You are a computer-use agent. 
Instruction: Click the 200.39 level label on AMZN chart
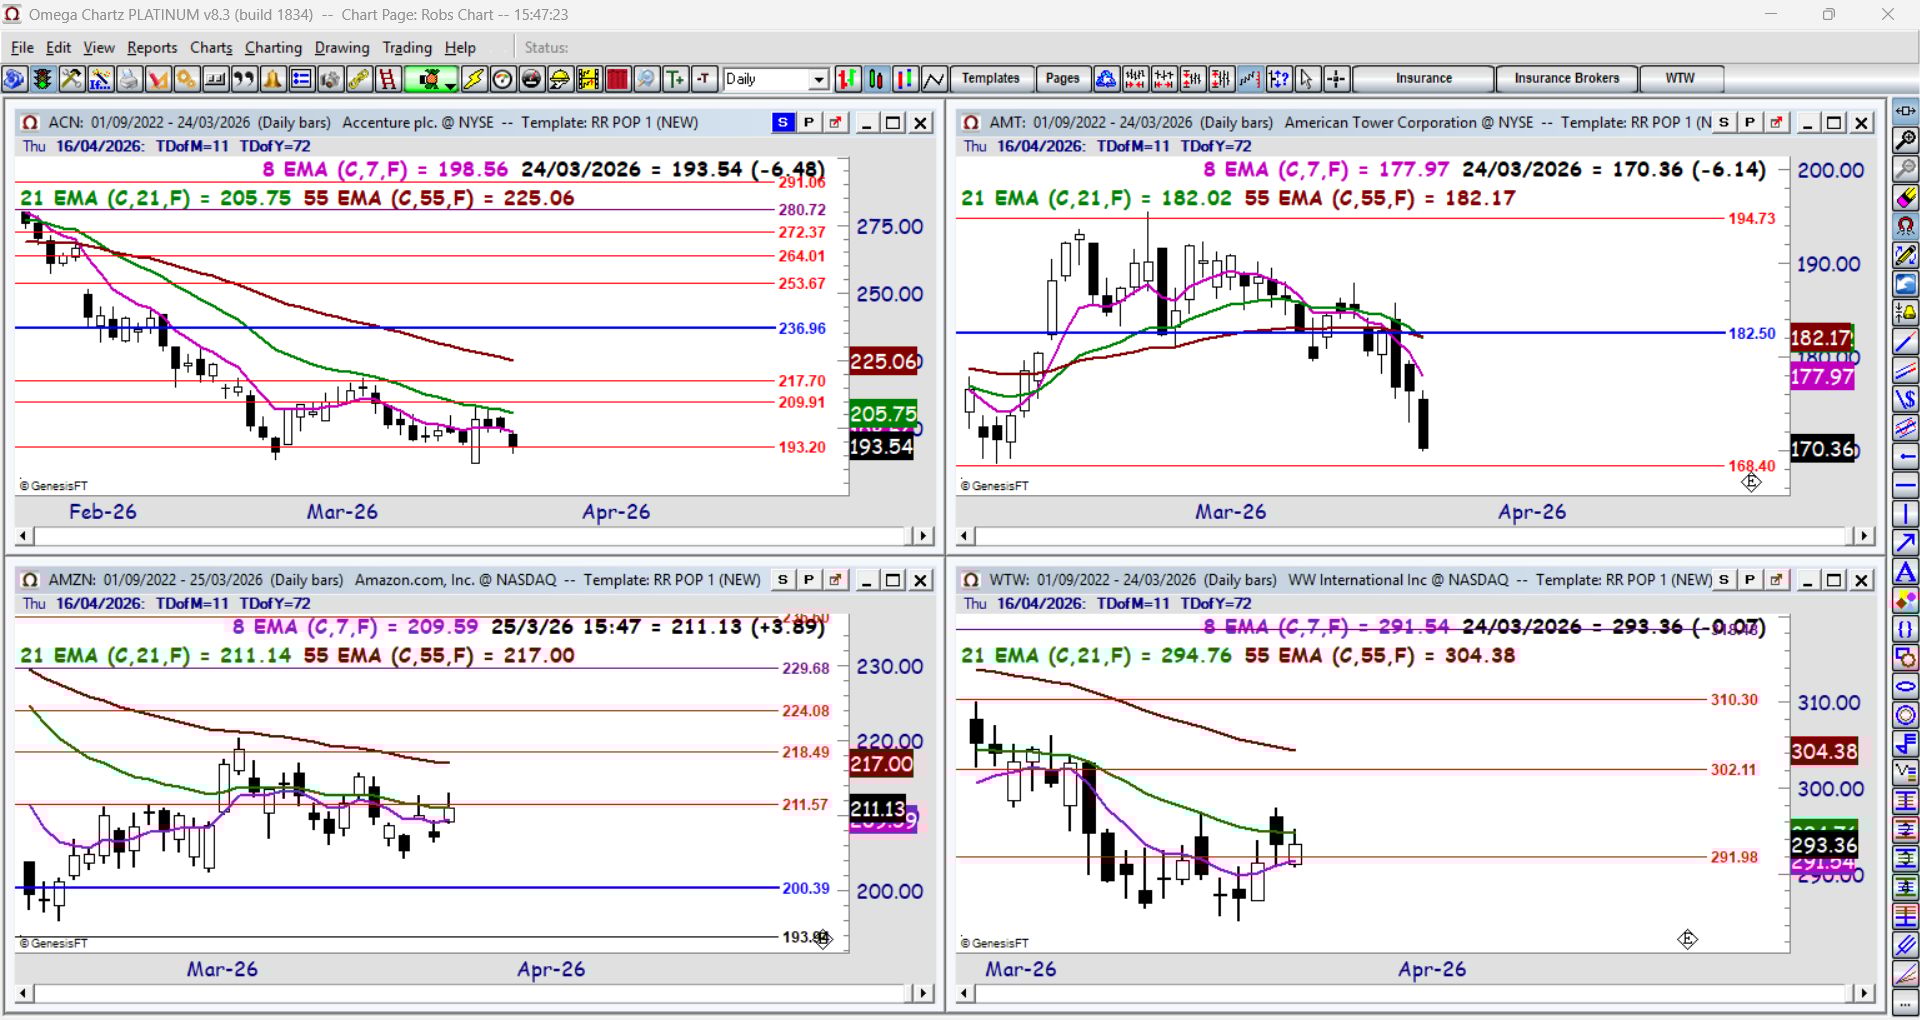tap(806, 888)
